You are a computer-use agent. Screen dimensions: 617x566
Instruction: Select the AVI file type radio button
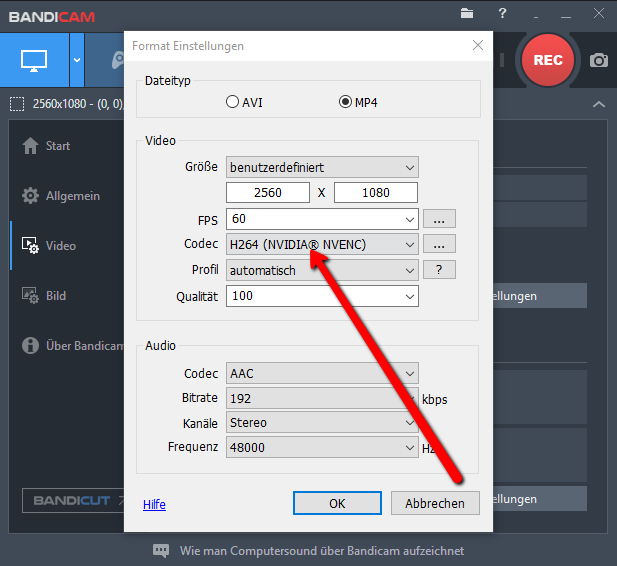pos(233,102)
